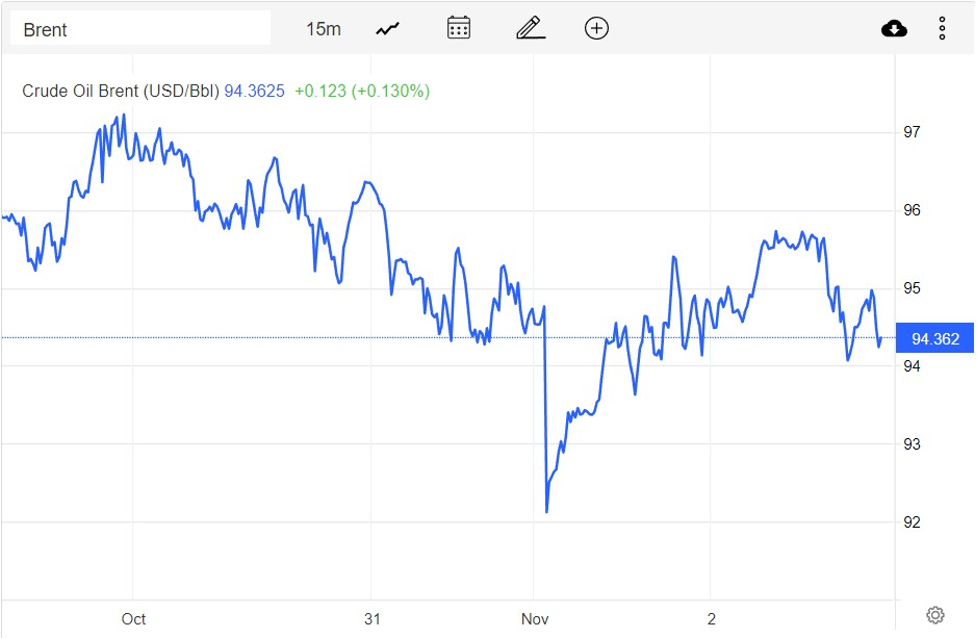The height and width of the screenshot is (639, 977).
Task: Click the Nov label on time axis
Action: pyautogui.click(x=535, y=619)
